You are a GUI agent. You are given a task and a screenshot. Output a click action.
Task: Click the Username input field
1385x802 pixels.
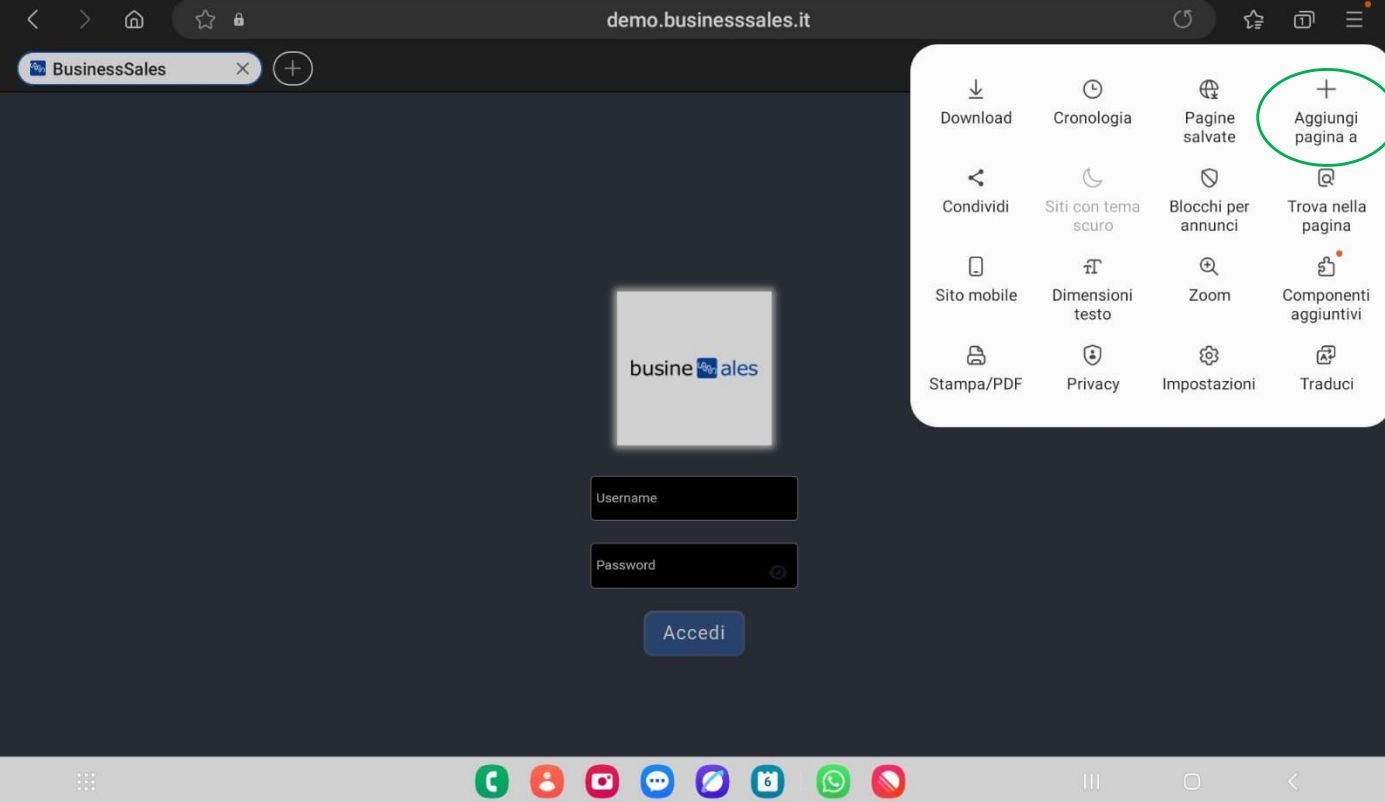tap(694, 497)
